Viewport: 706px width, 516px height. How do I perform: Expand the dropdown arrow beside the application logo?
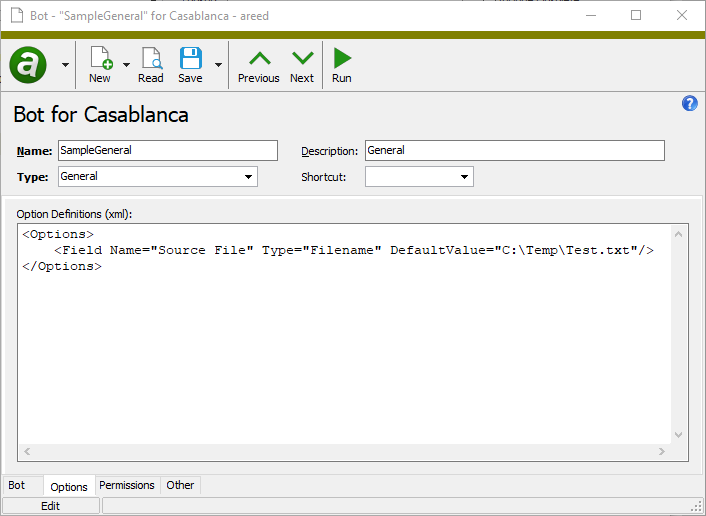pyautogui.click(x=66, y=65)
